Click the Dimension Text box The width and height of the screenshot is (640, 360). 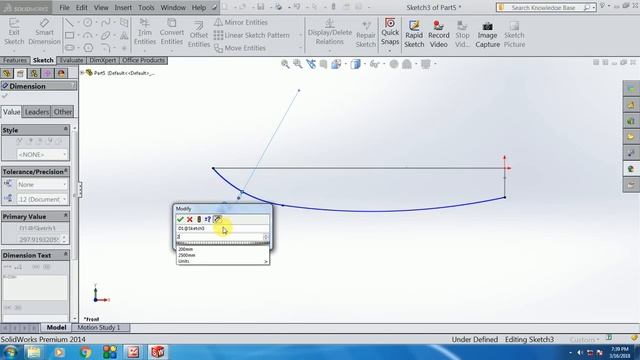coord(35,287)
